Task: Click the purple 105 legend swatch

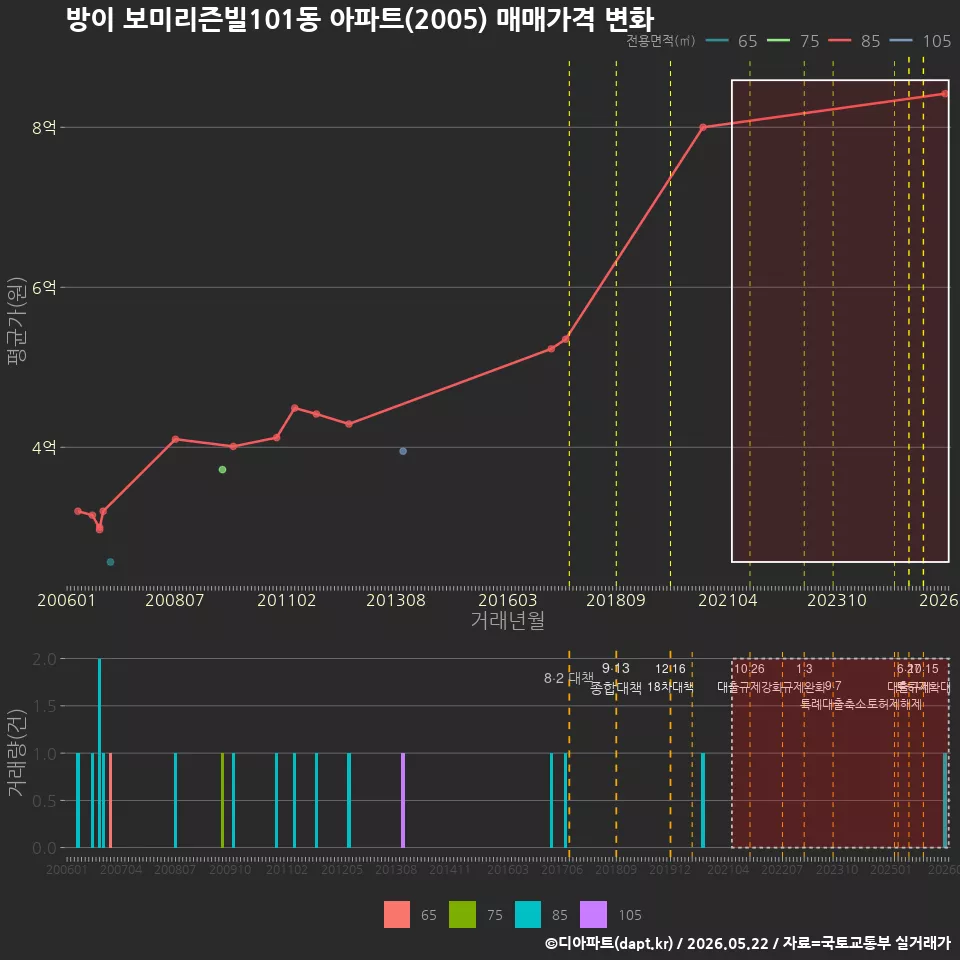Action: click(x=593, y=914)
